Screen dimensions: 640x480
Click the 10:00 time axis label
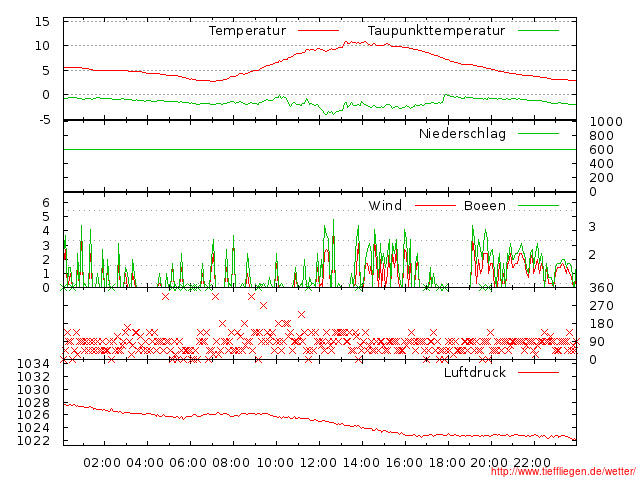pyautogui.click(x=275, y=463)
